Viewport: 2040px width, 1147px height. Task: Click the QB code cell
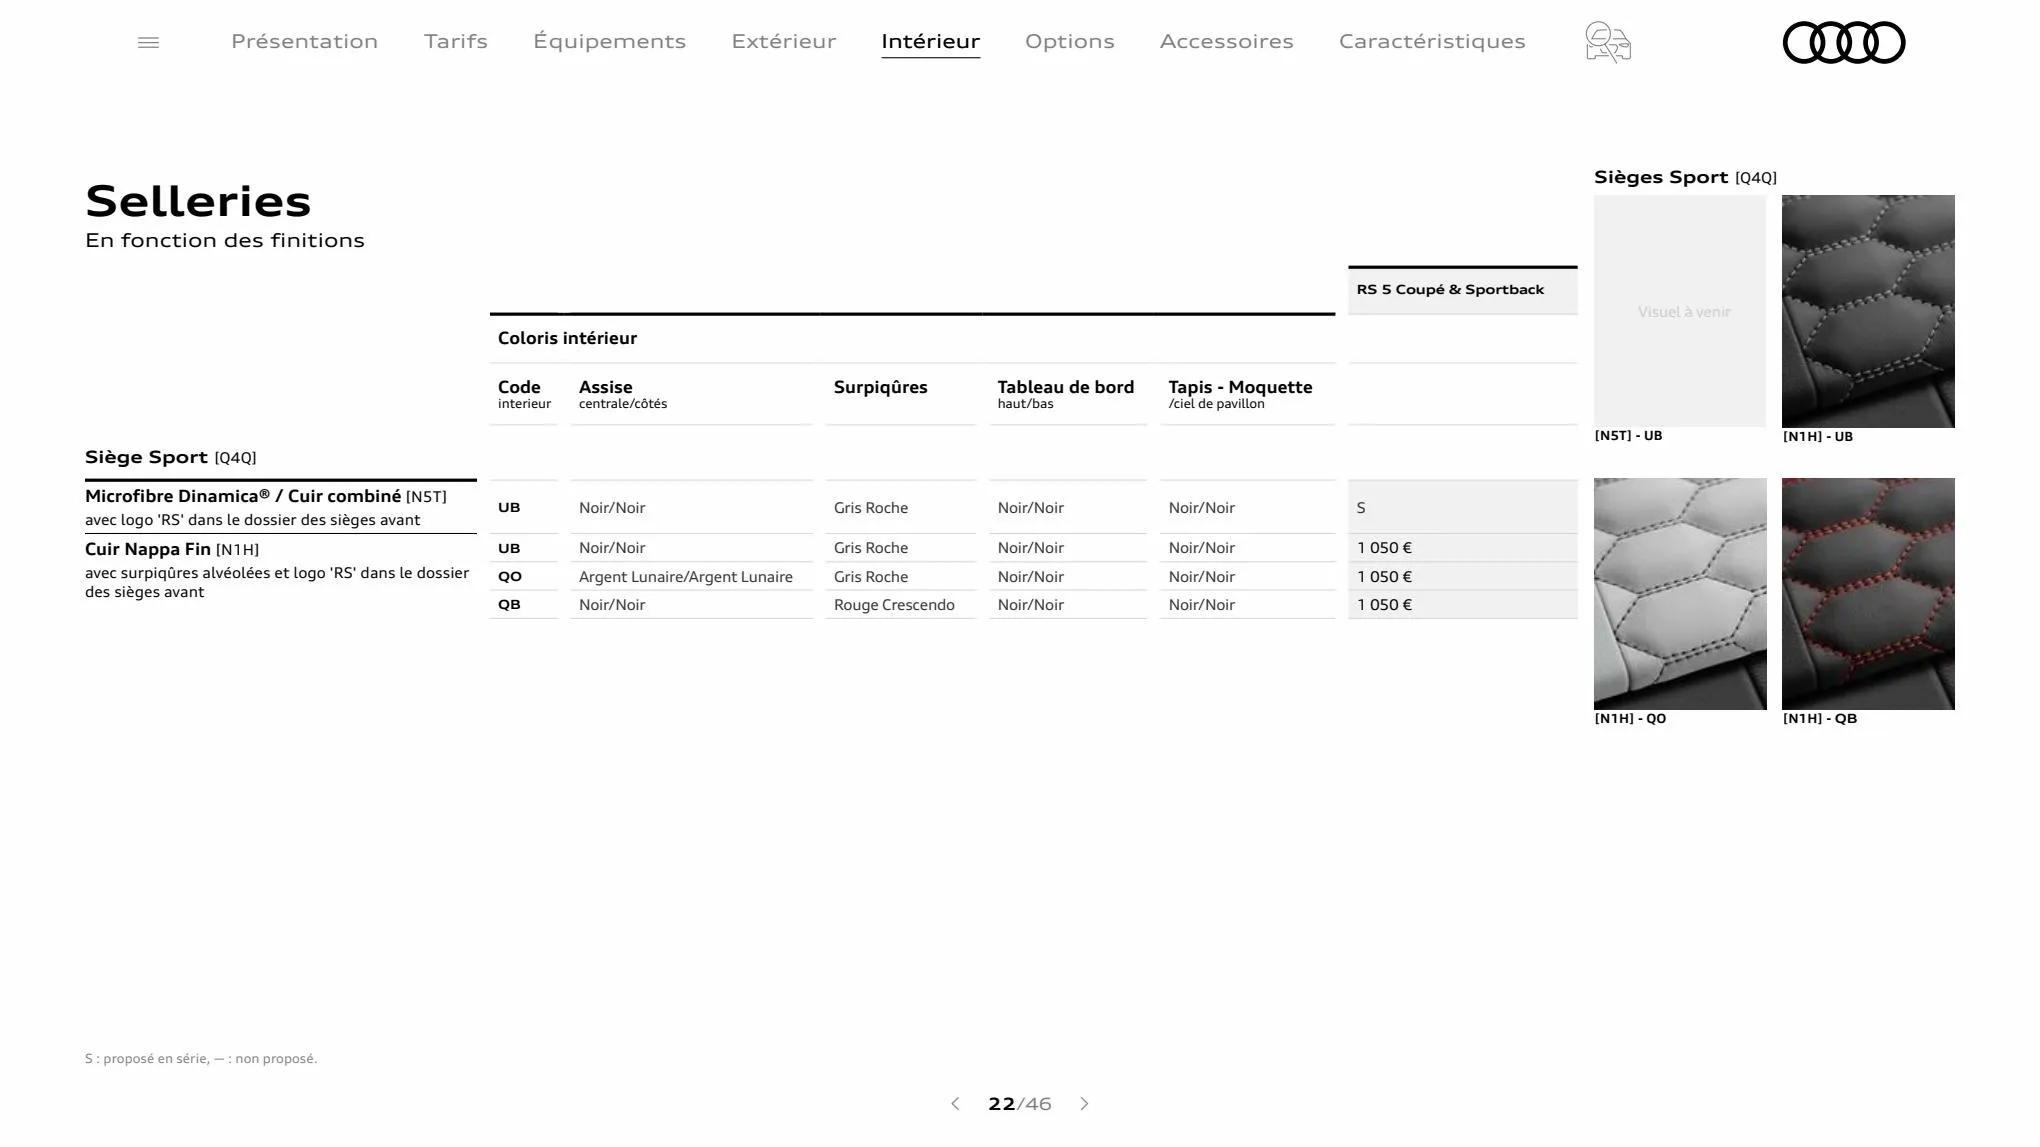tap(509, 605)
